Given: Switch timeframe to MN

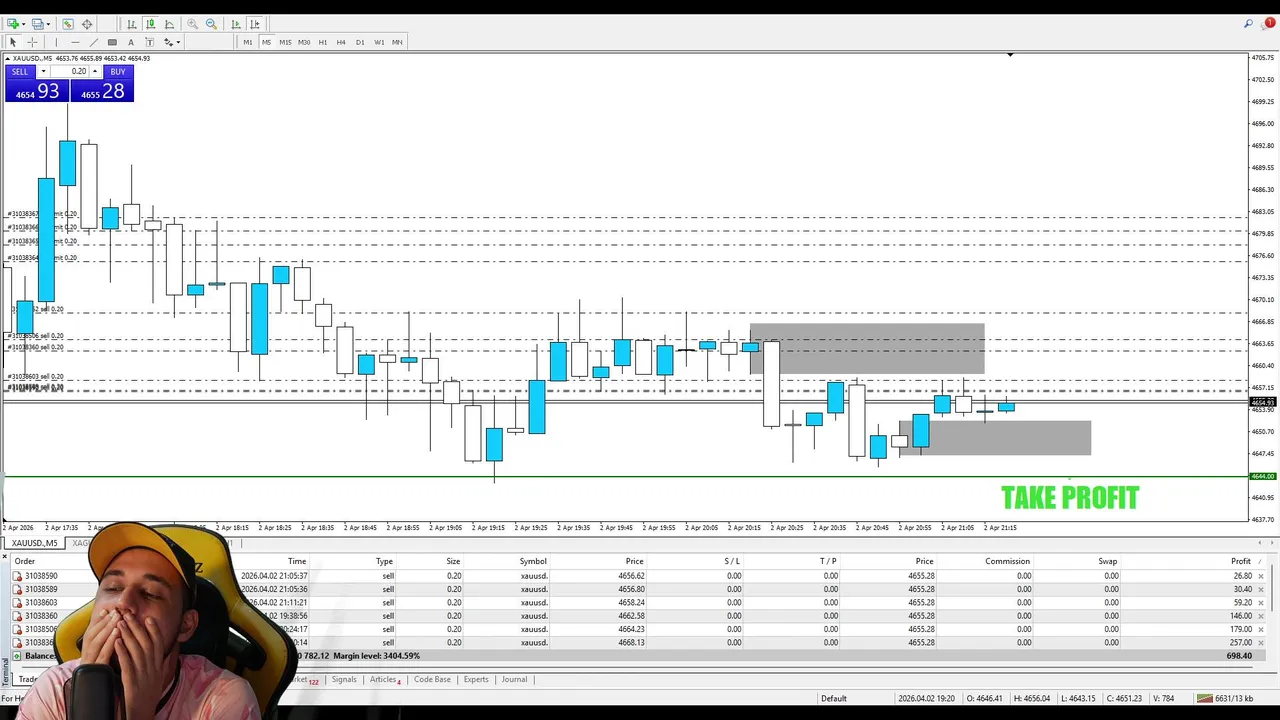Looking at the screenshot, I should 397,42.
